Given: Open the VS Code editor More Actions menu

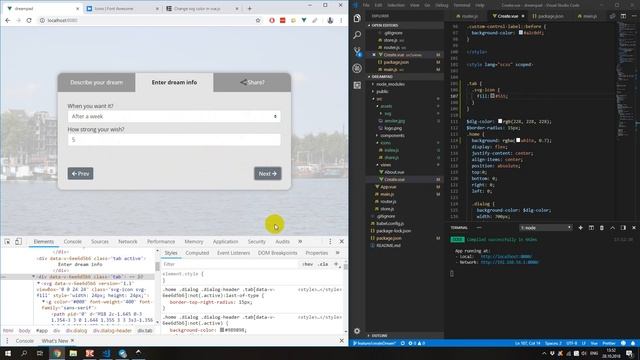Looking at the screenshot, I should [x=634, y=16].
